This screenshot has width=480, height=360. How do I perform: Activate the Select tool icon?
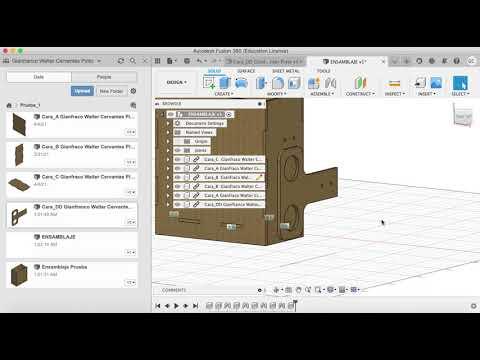460,83
